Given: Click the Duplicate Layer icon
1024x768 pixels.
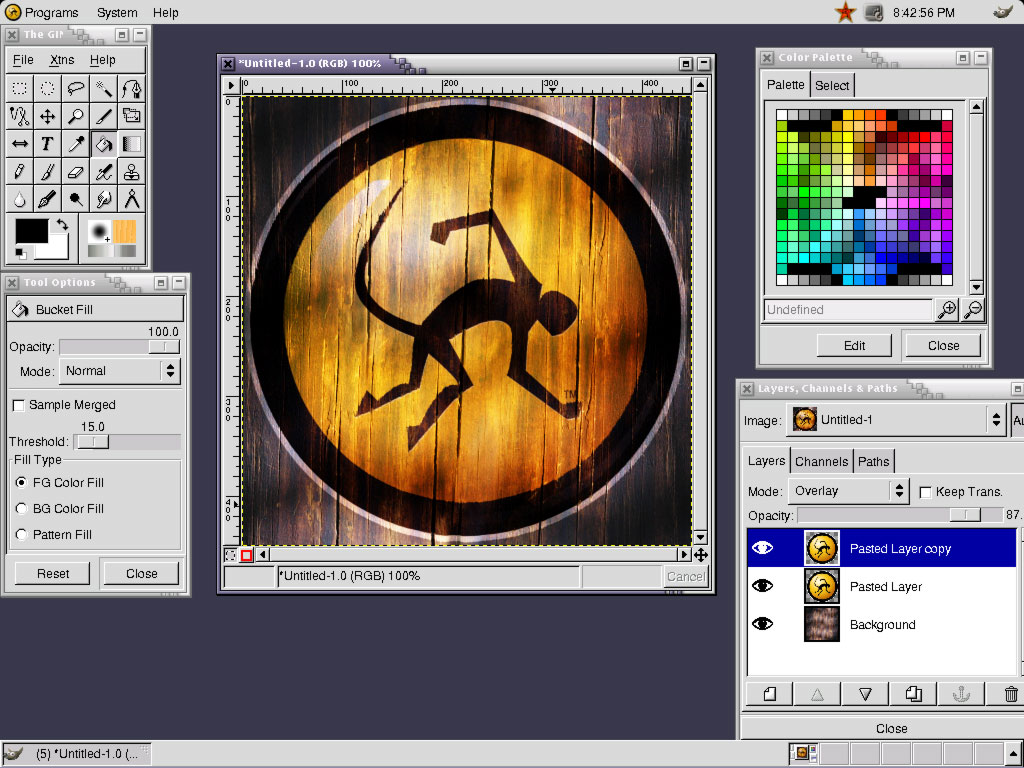Looking at the screenshot, I should point(913,694).
